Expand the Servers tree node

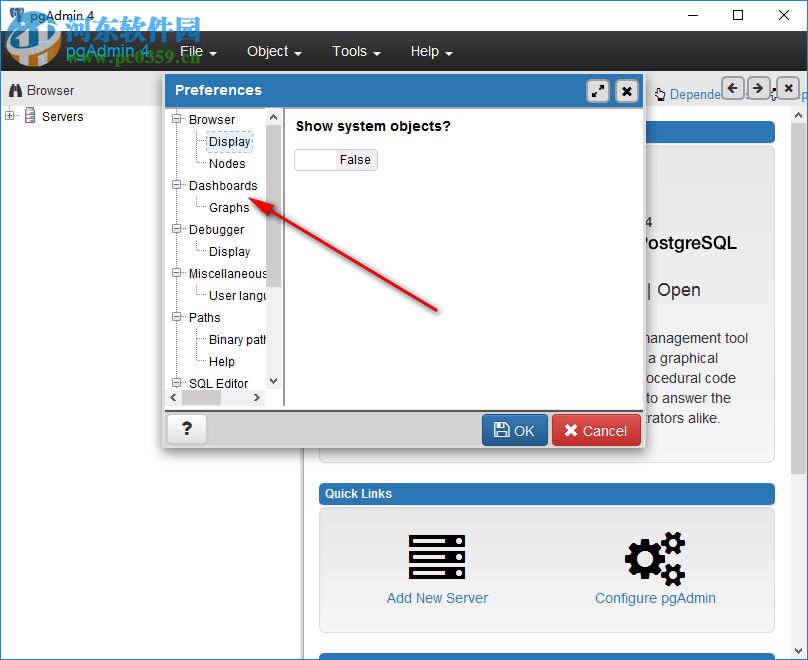9,116
